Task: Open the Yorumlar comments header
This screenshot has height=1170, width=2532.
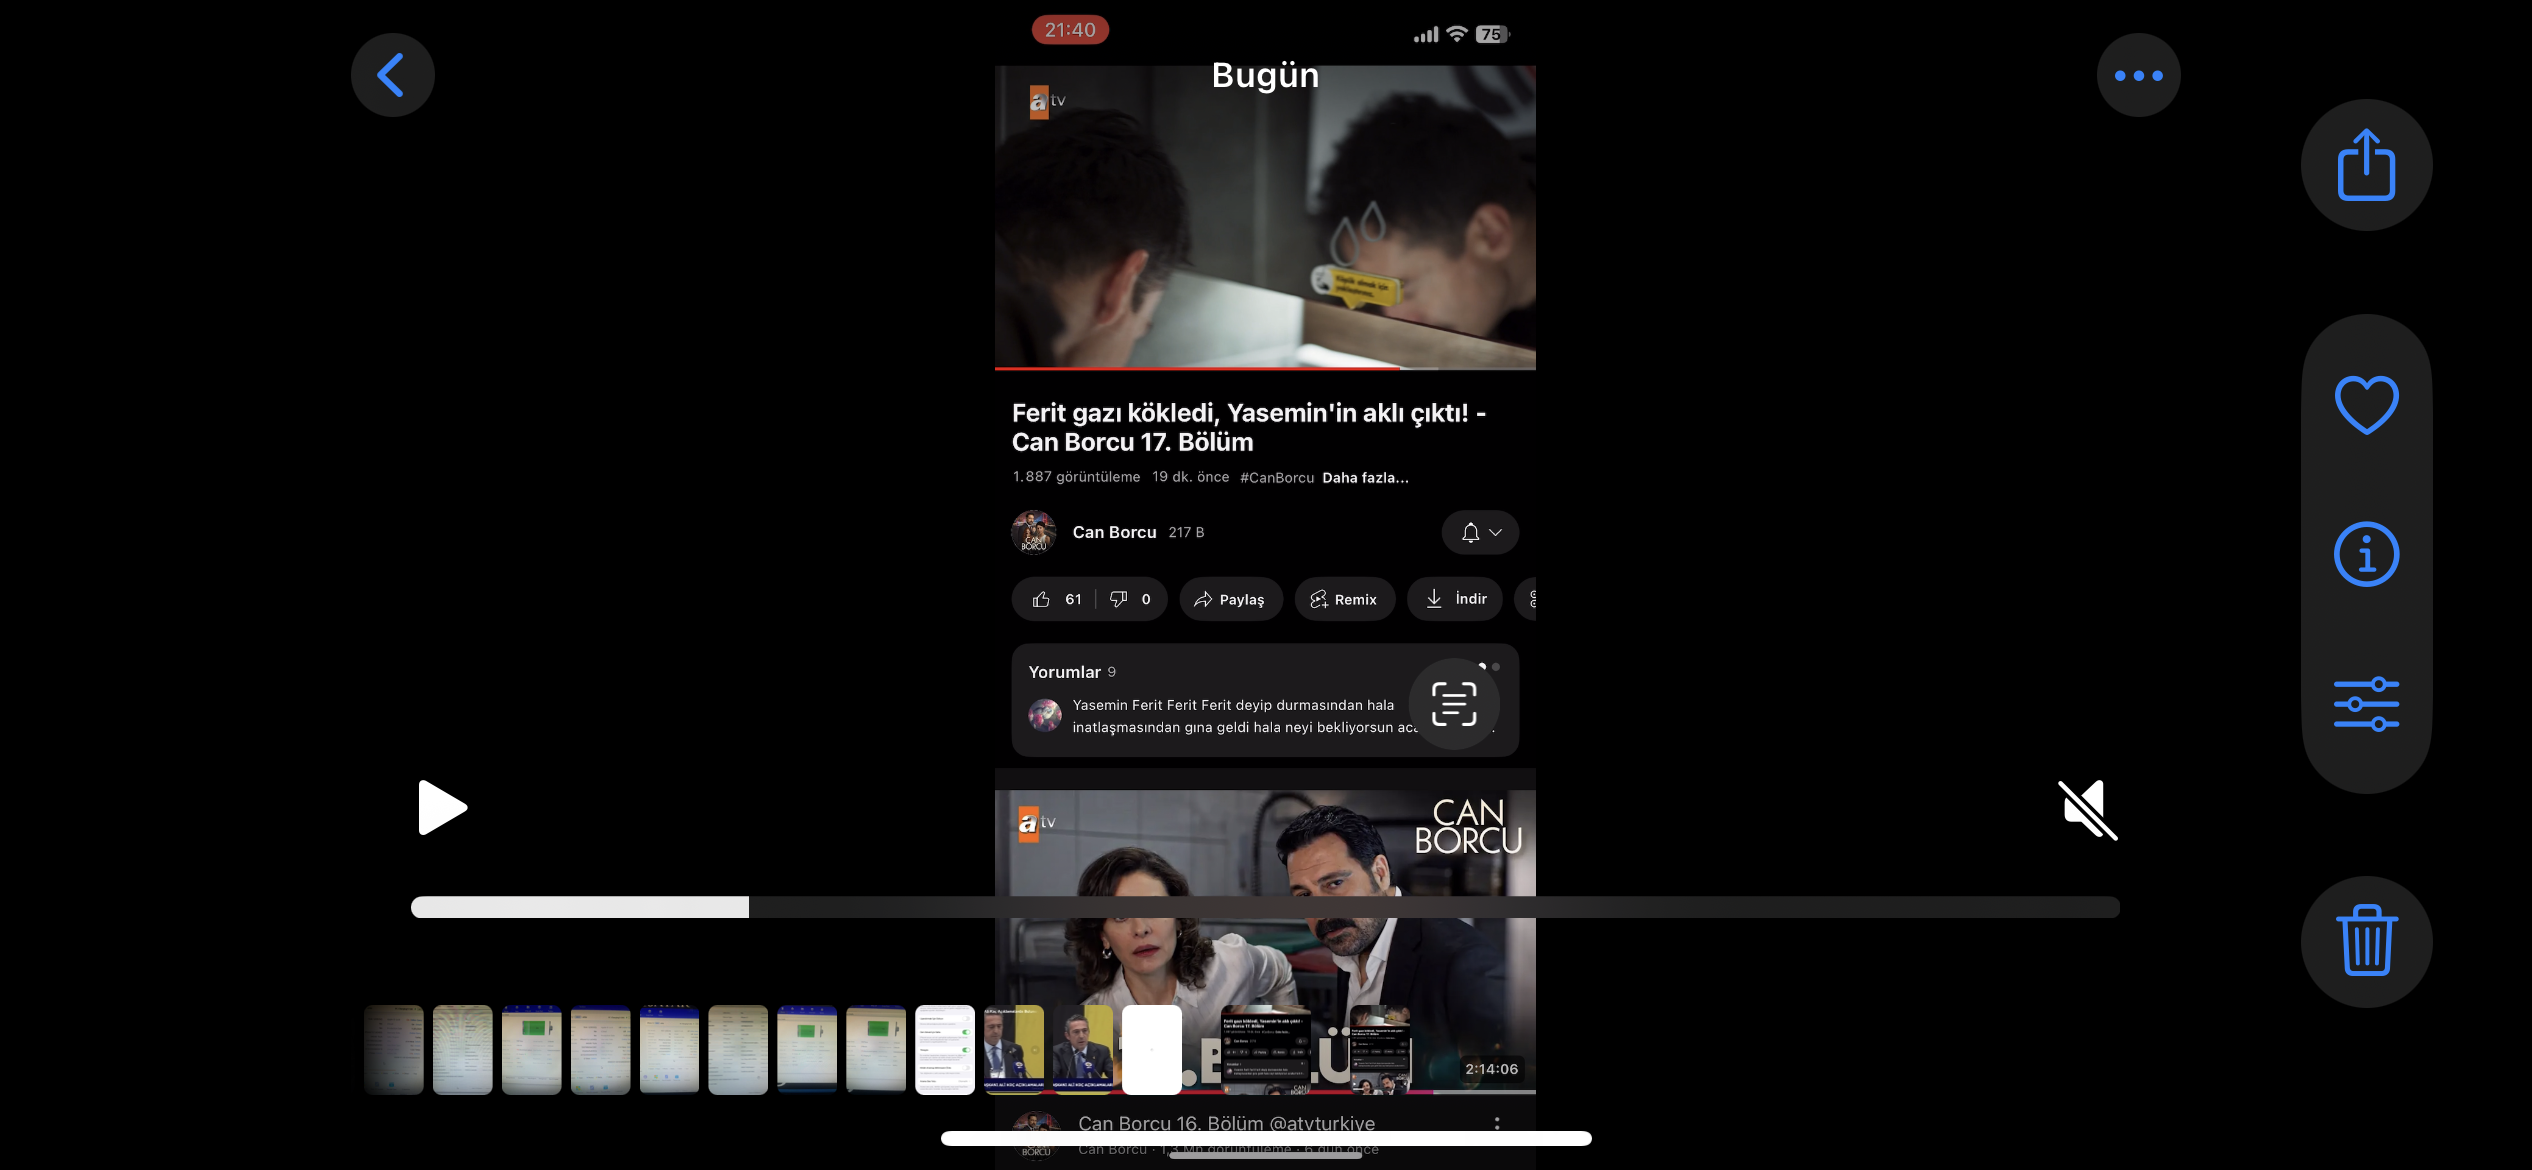Action: point(1072,672)
